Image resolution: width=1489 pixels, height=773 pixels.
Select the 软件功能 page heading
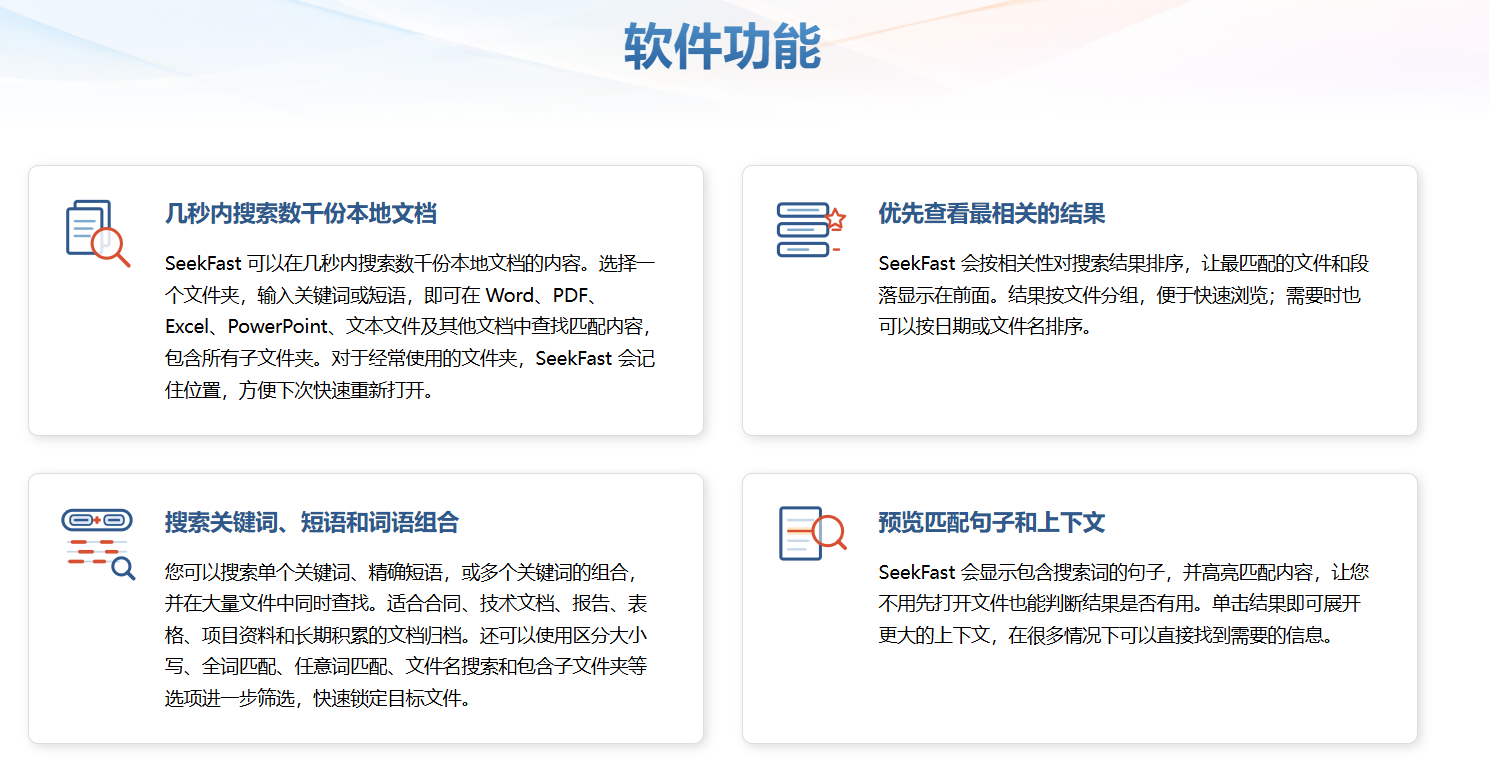point(722,47)
